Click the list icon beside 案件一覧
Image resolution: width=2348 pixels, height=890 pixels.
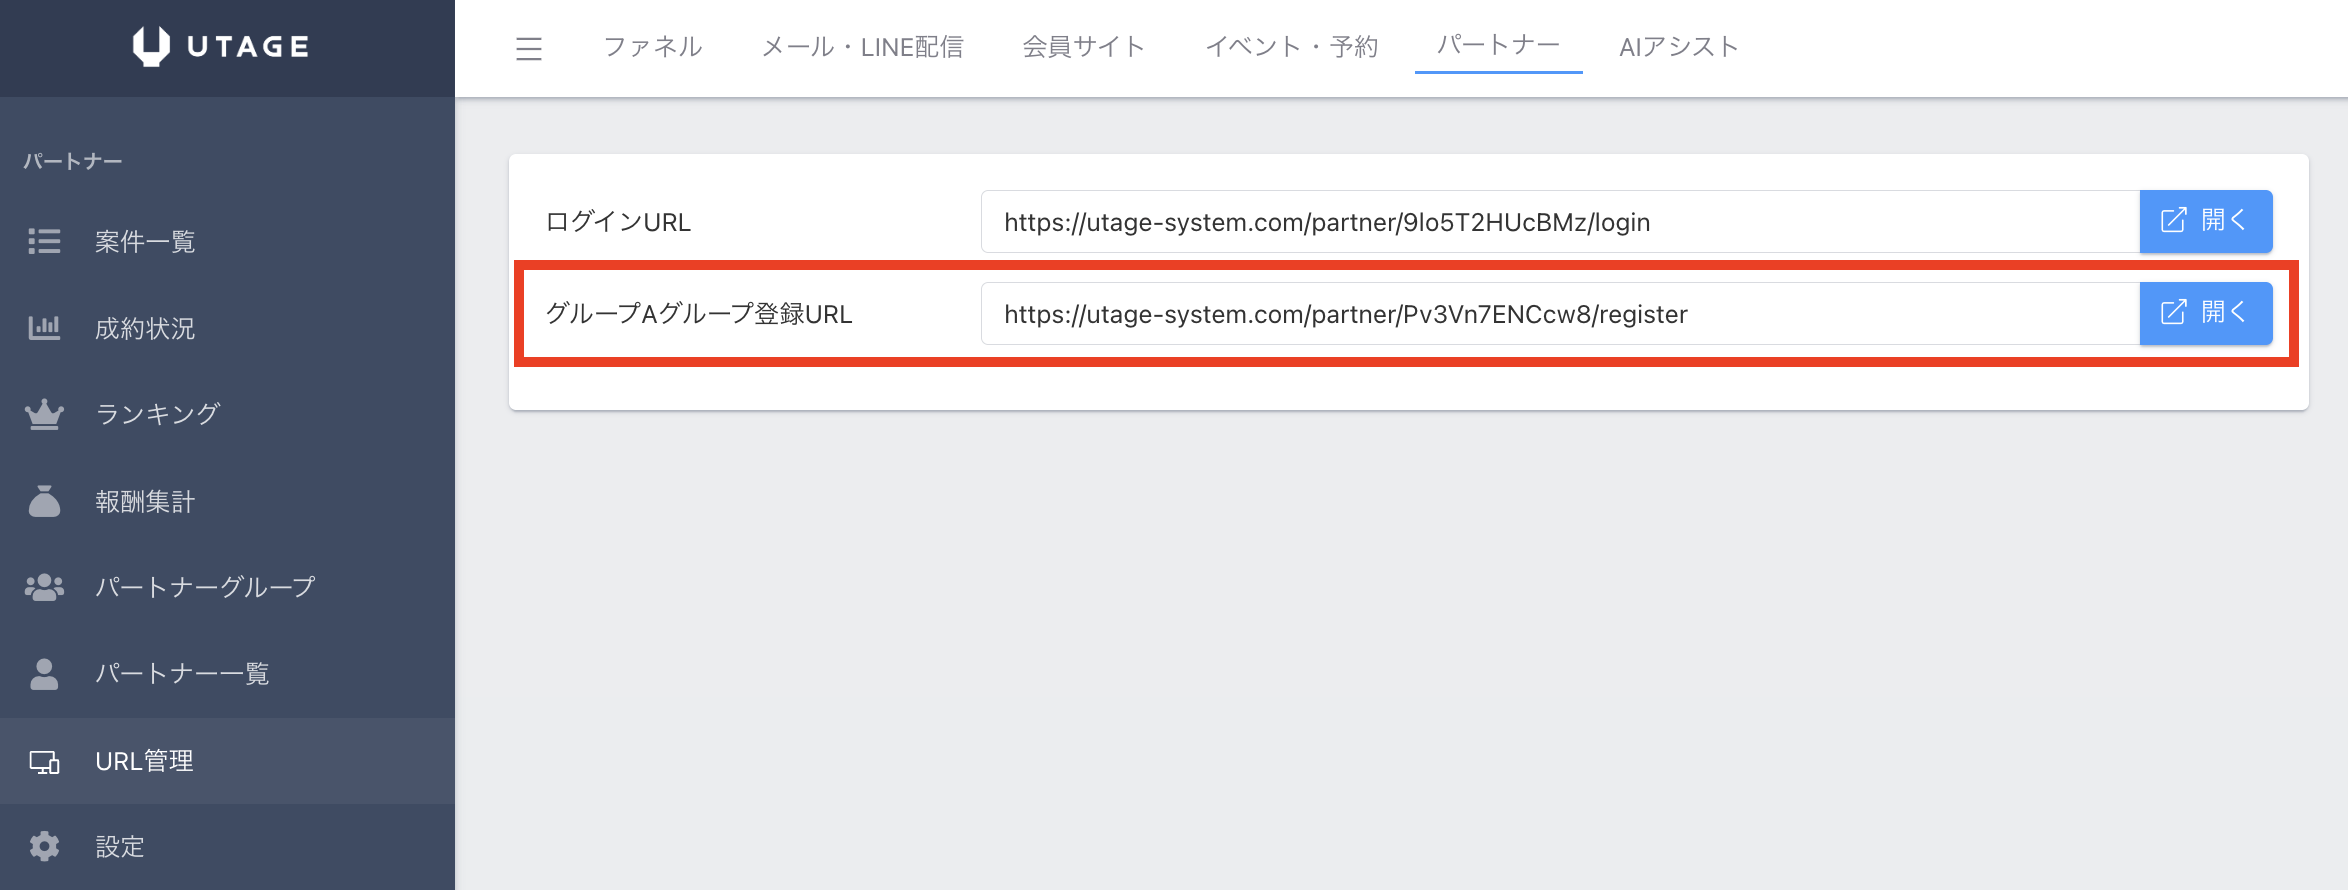pyautogui.click(x=44, y=241)
